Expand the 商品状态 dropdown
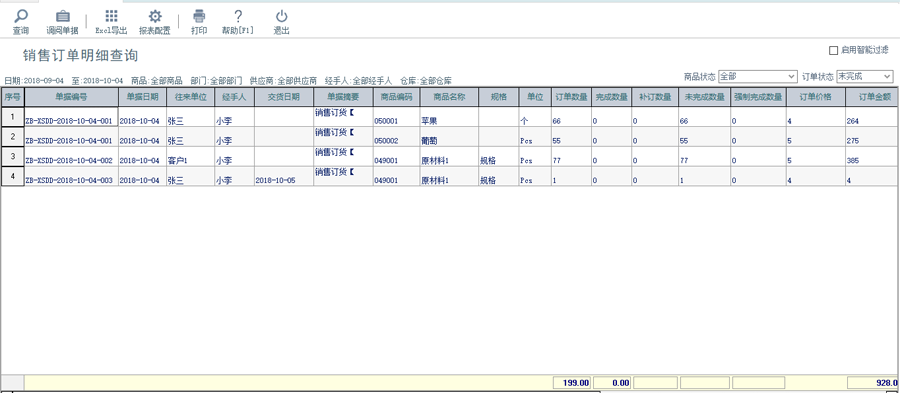The image size is (900, 393). [x=758, y=76]
